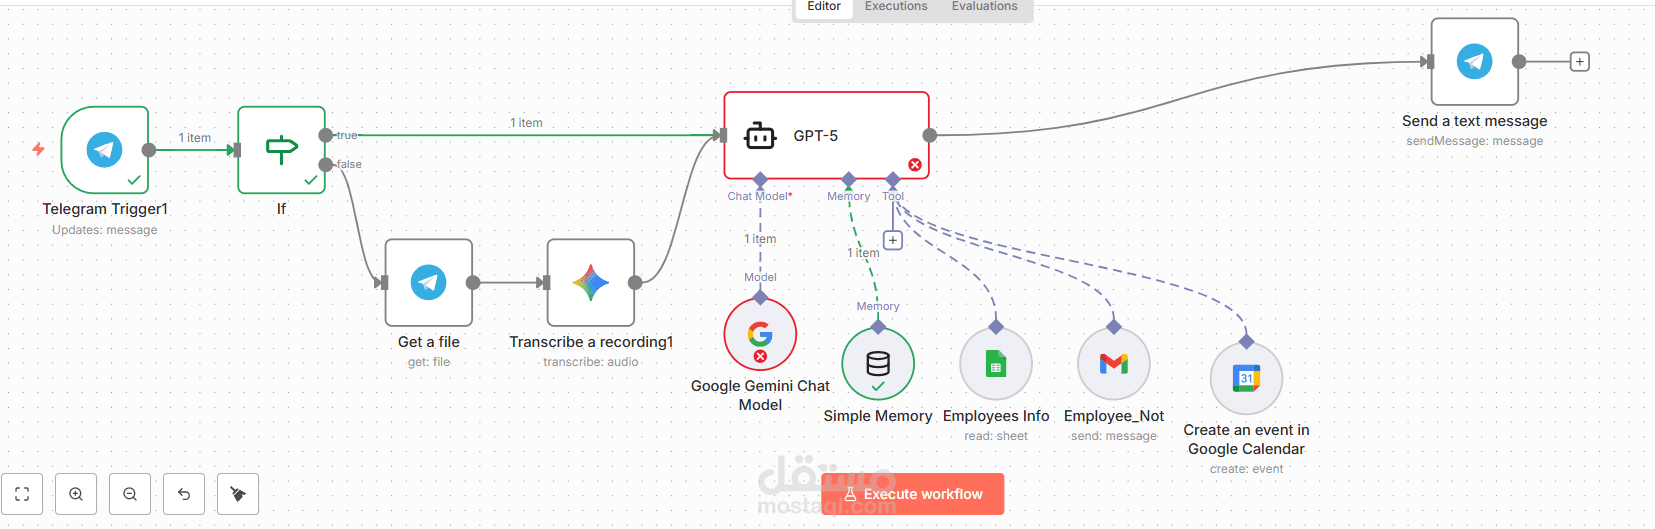Click the sendMessage: message subtitle
Screen dimensions: 1655x529
tap(1475, 141)
